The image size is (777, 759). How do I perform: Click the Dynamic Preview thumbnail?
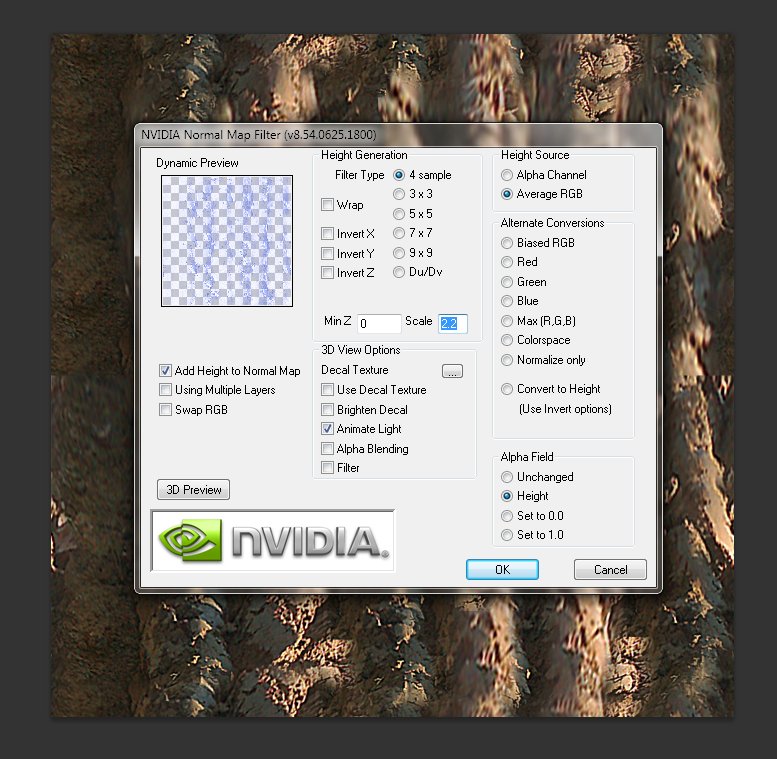(227, 241)
